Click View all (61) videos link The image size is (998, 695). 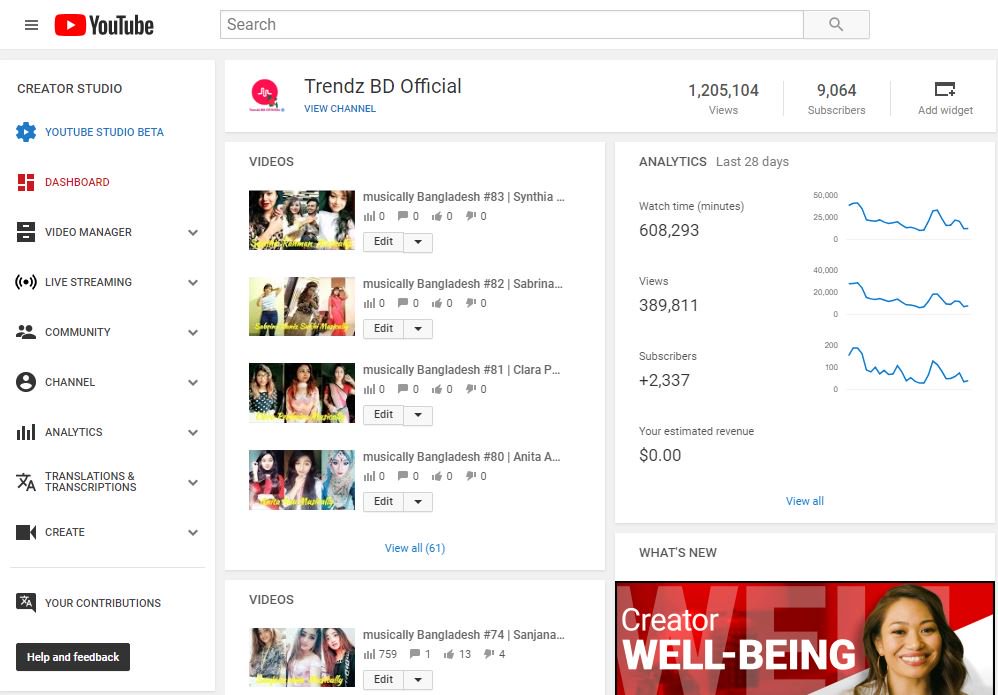click(x=415, y=548)
